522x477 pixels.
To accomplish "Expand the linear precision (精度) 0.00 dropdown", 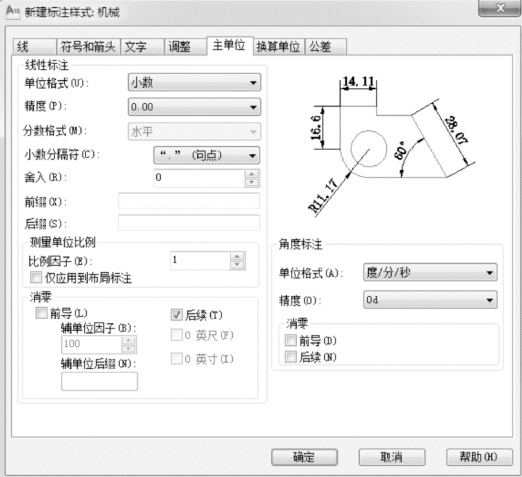I will [194, 107].
